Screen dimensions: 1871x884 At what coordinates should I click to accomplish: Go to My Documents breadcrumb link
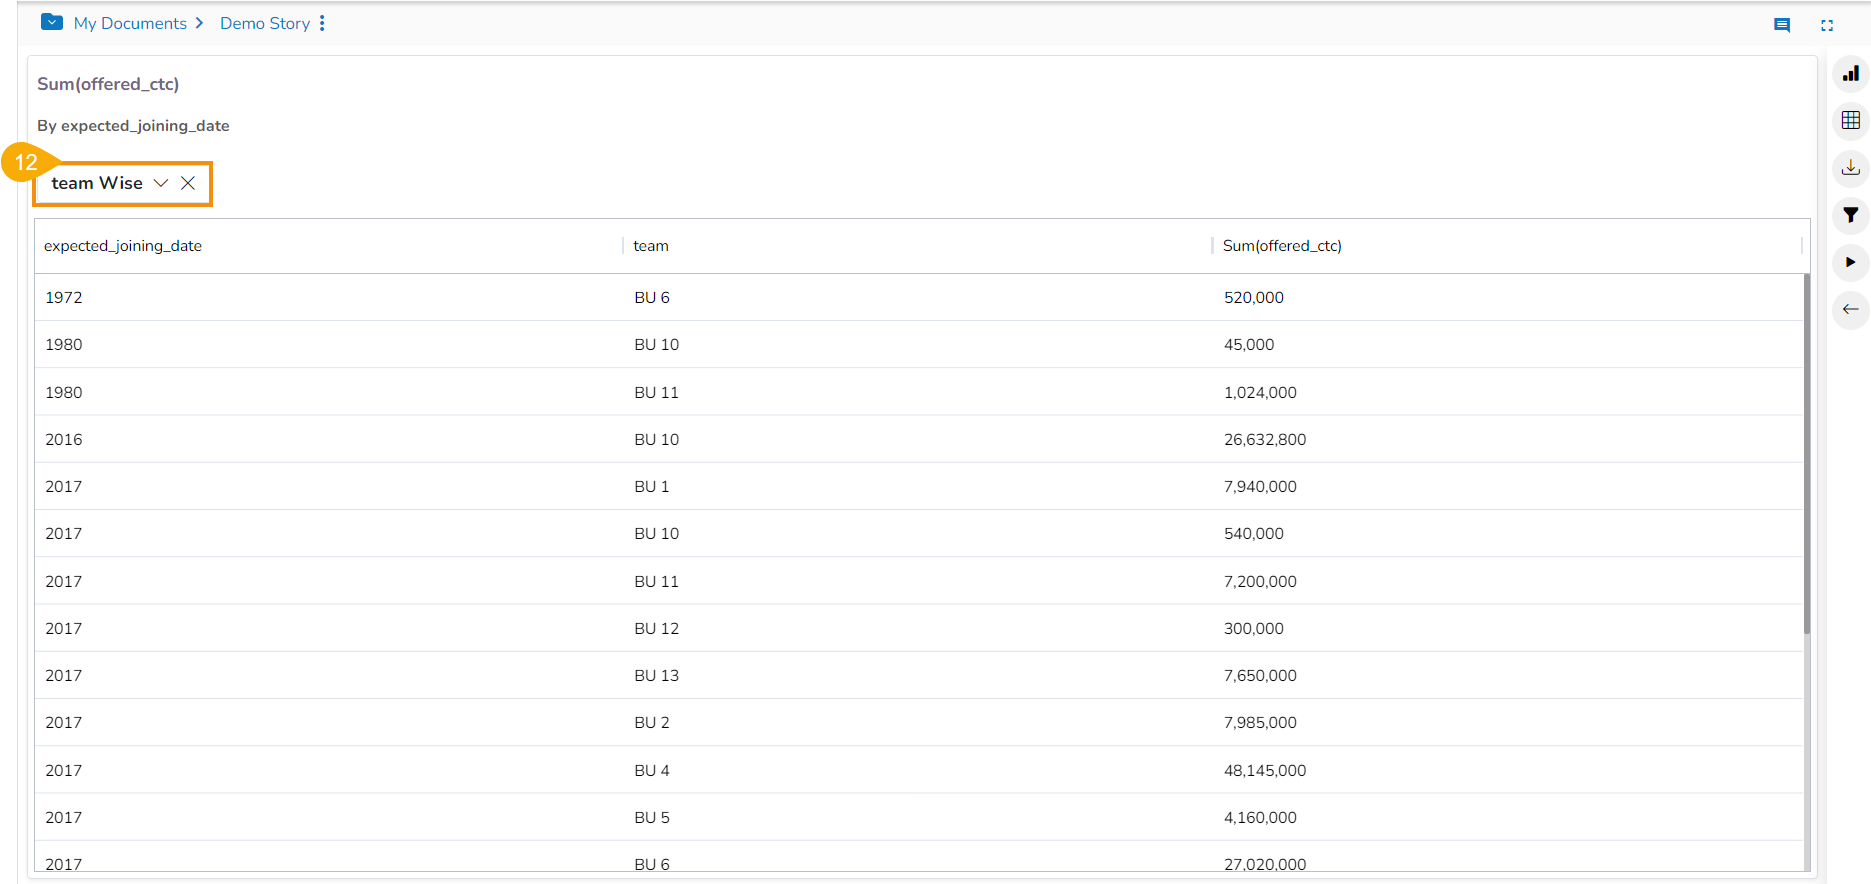tap(130, 23)
